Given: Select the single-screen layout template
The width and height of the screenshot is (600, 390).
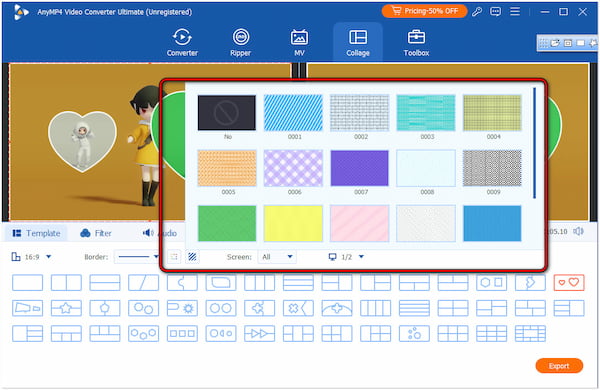Looking at the screenshot, I should tap(28, 283).
